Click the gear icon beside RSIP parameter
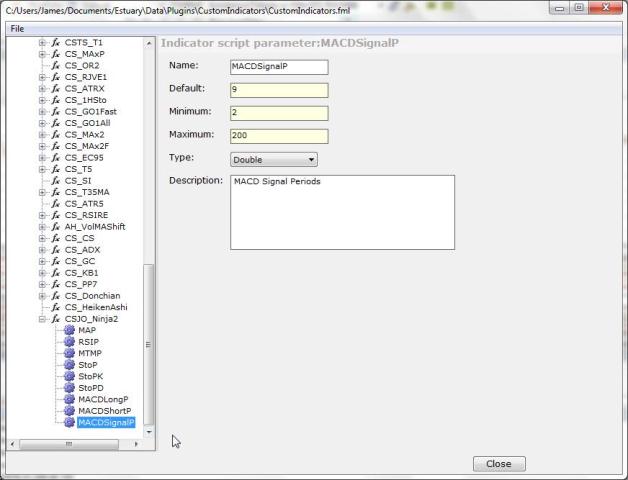 click(x=69, y=342)
